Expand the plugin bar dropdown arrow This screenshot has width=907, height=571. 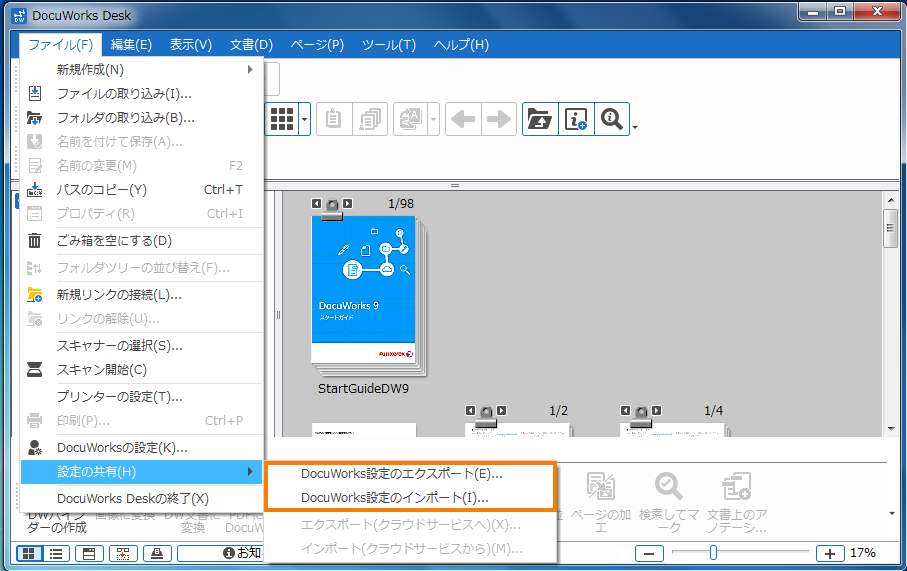pyautogui.click(x=891, y=513)
